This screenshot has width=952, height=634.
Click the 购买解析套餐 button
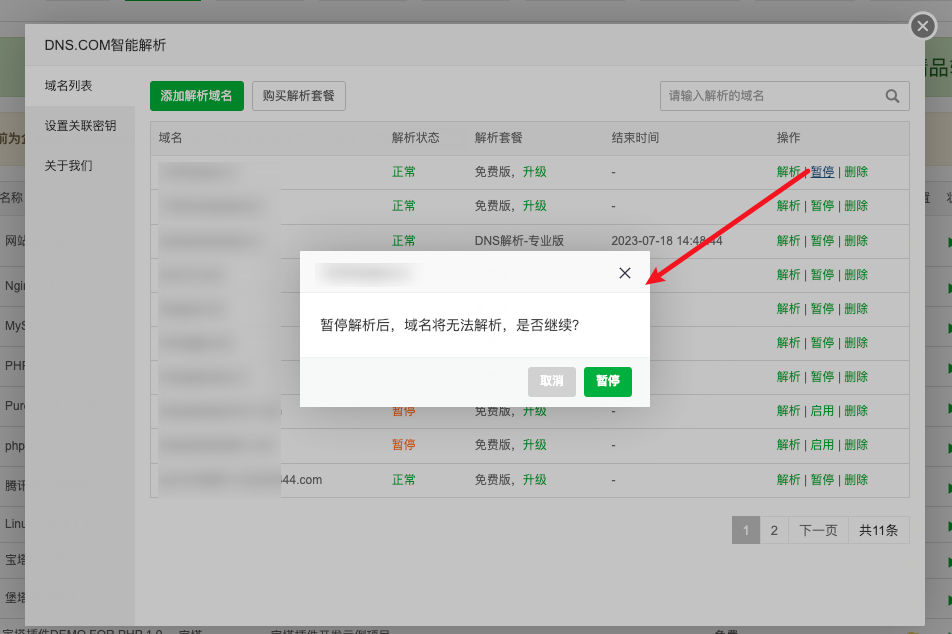pos(299,96)
